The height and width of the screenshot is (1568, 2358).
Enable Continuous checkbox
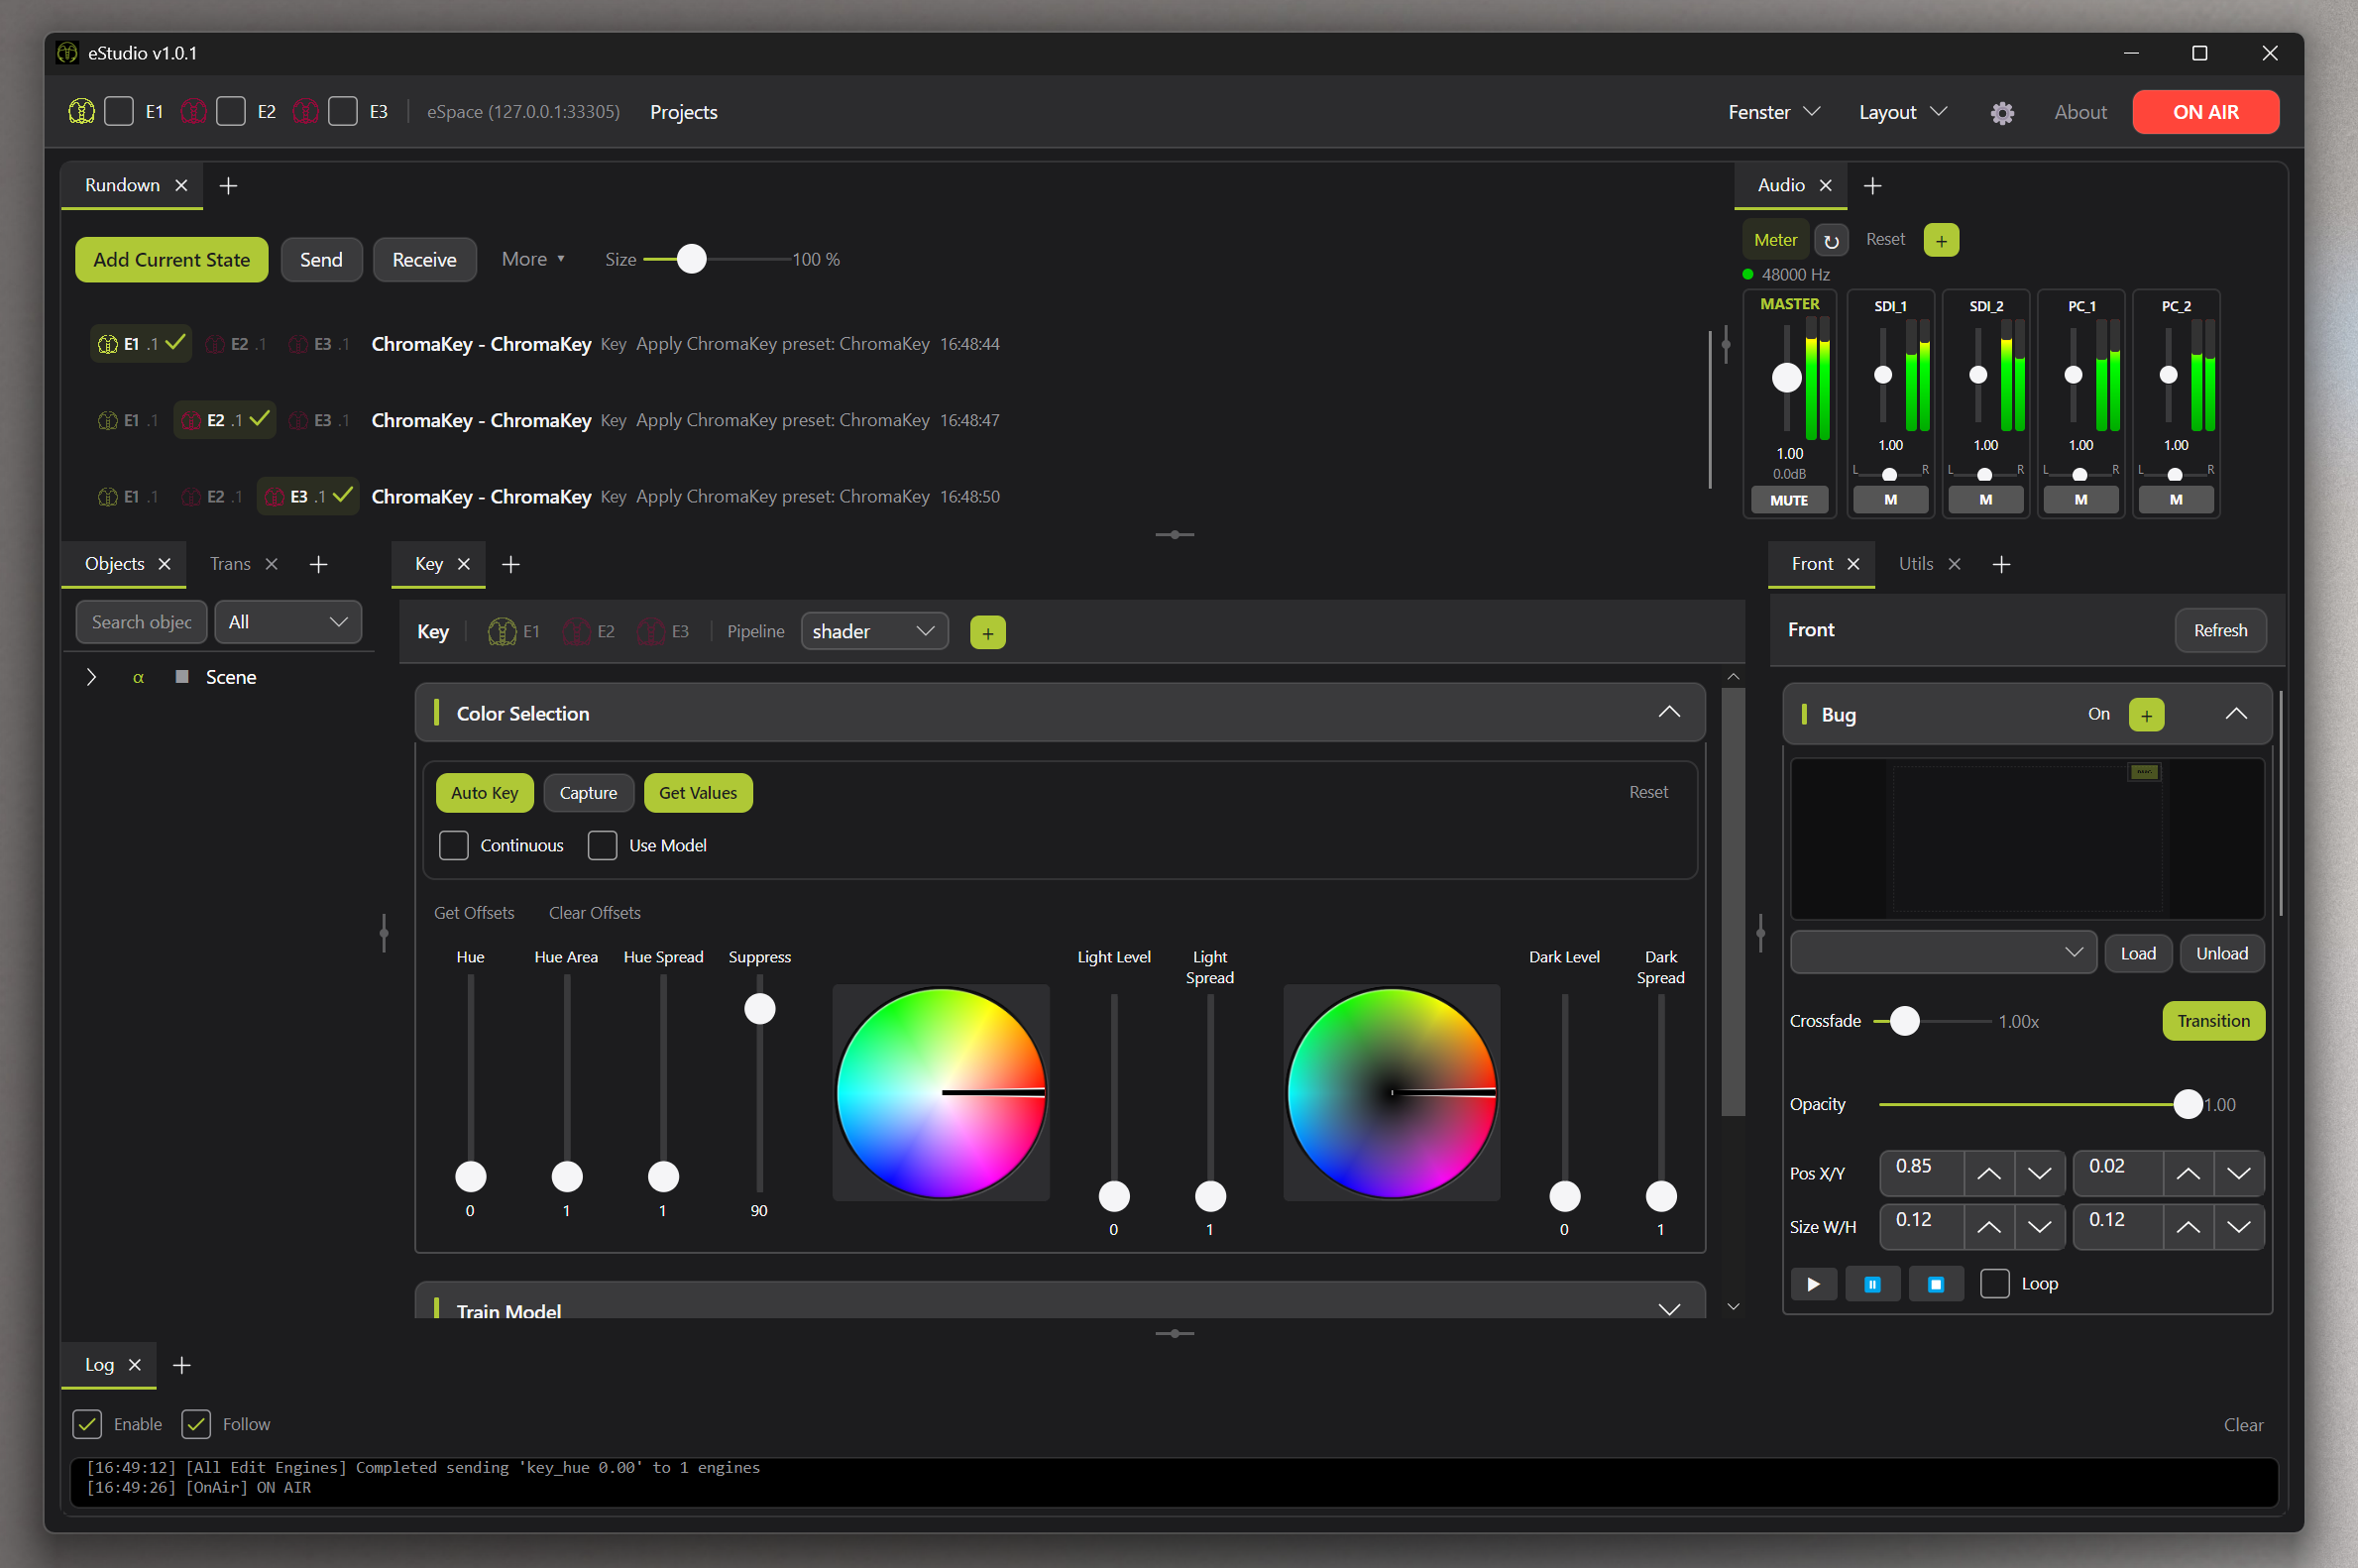(453, 846)
